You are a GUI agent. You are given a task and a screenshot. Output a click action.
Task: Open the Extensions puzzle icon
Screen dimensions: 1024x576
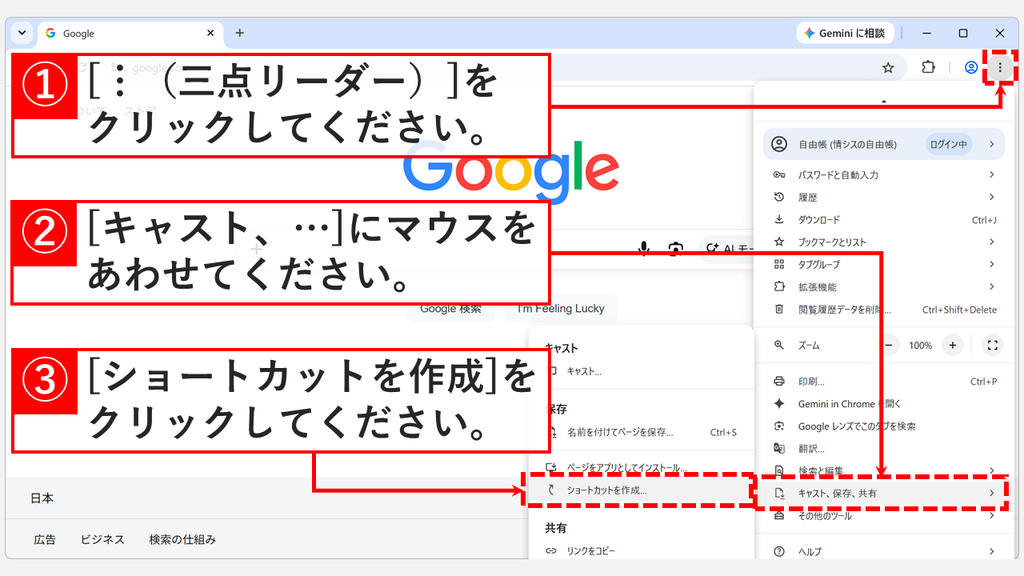[x=928, y=67]
